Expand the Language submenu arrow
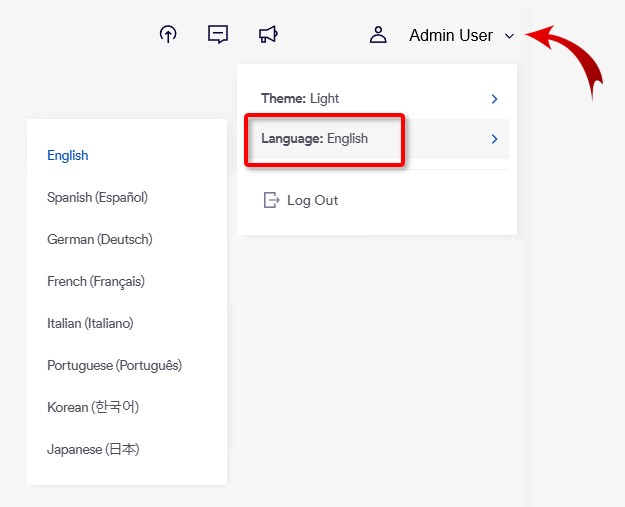625x507 pixels. (x=494, y=139)
